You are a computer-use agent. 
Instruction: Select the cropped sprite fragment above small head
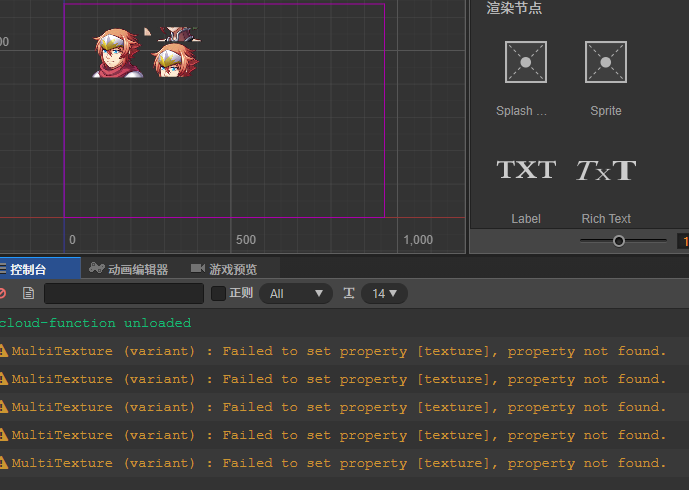(x=179, y=34)
